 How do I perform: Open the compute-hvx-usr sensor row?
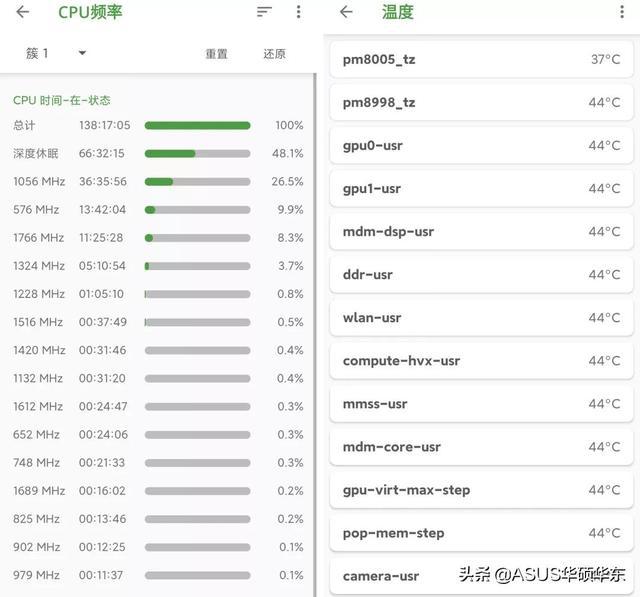pos(481,360)
